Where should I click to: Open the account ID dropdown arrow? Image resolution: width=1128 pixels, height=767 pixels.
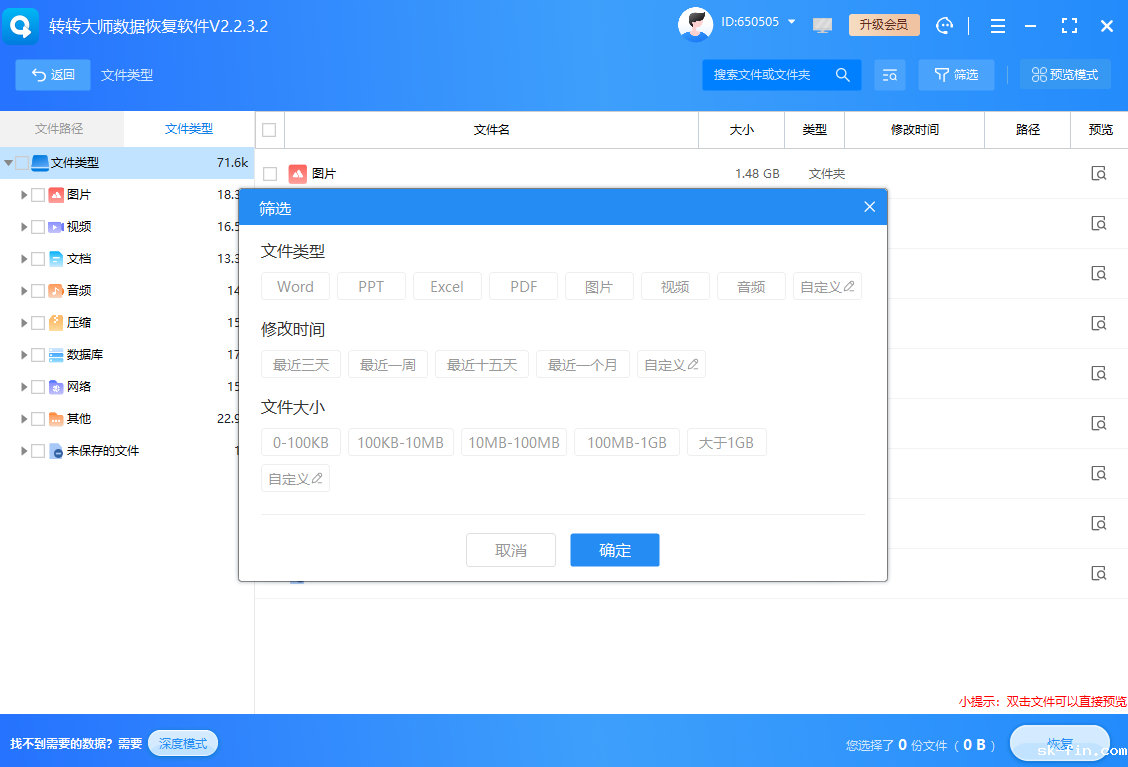click(793, 22)
